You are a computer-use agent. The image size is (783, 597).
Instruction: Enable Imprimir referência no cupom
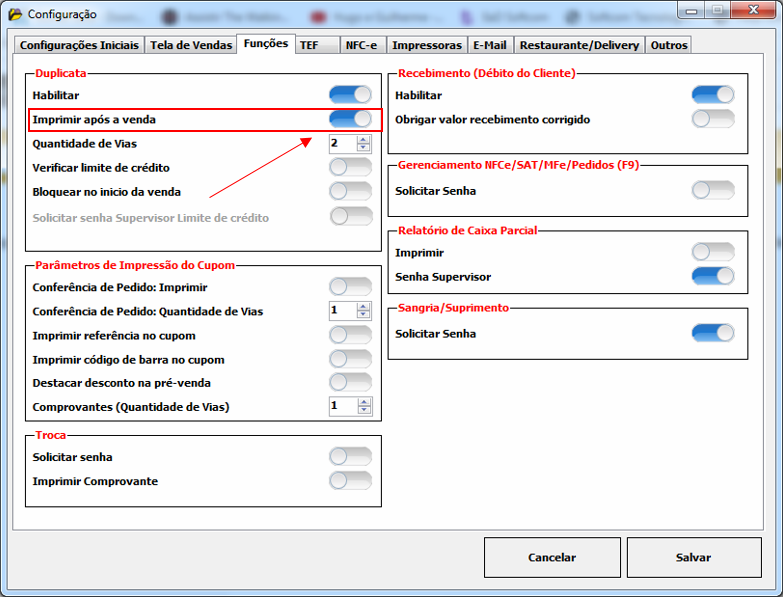click(x=350, y=335)
